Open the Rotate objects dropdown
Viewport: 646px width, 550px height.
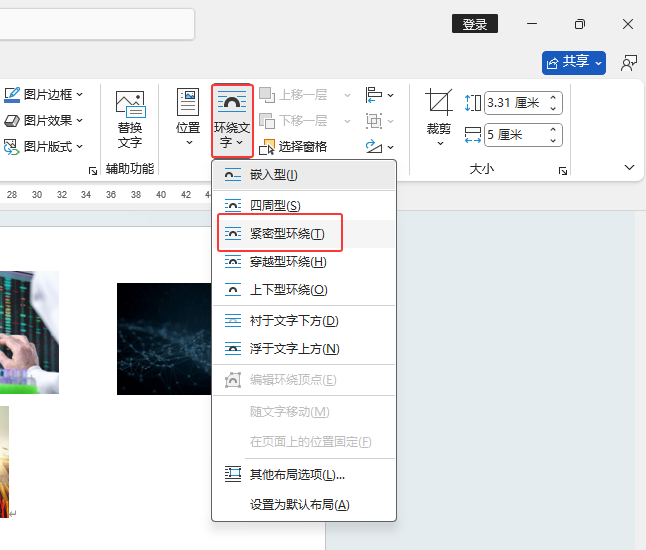pyautogui.click(x=379, y=147)
